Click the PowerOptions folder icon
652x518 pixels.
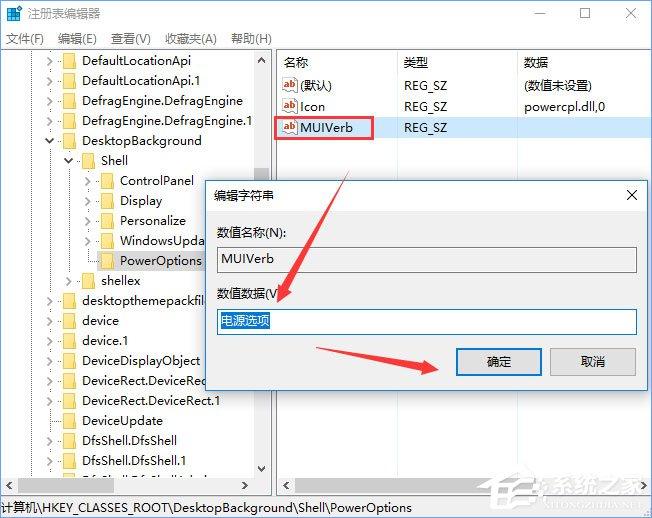(108, 261)
